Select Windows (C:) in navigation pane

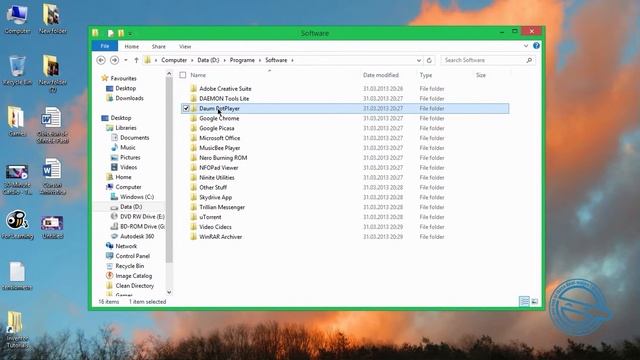(x=137, y=197)
